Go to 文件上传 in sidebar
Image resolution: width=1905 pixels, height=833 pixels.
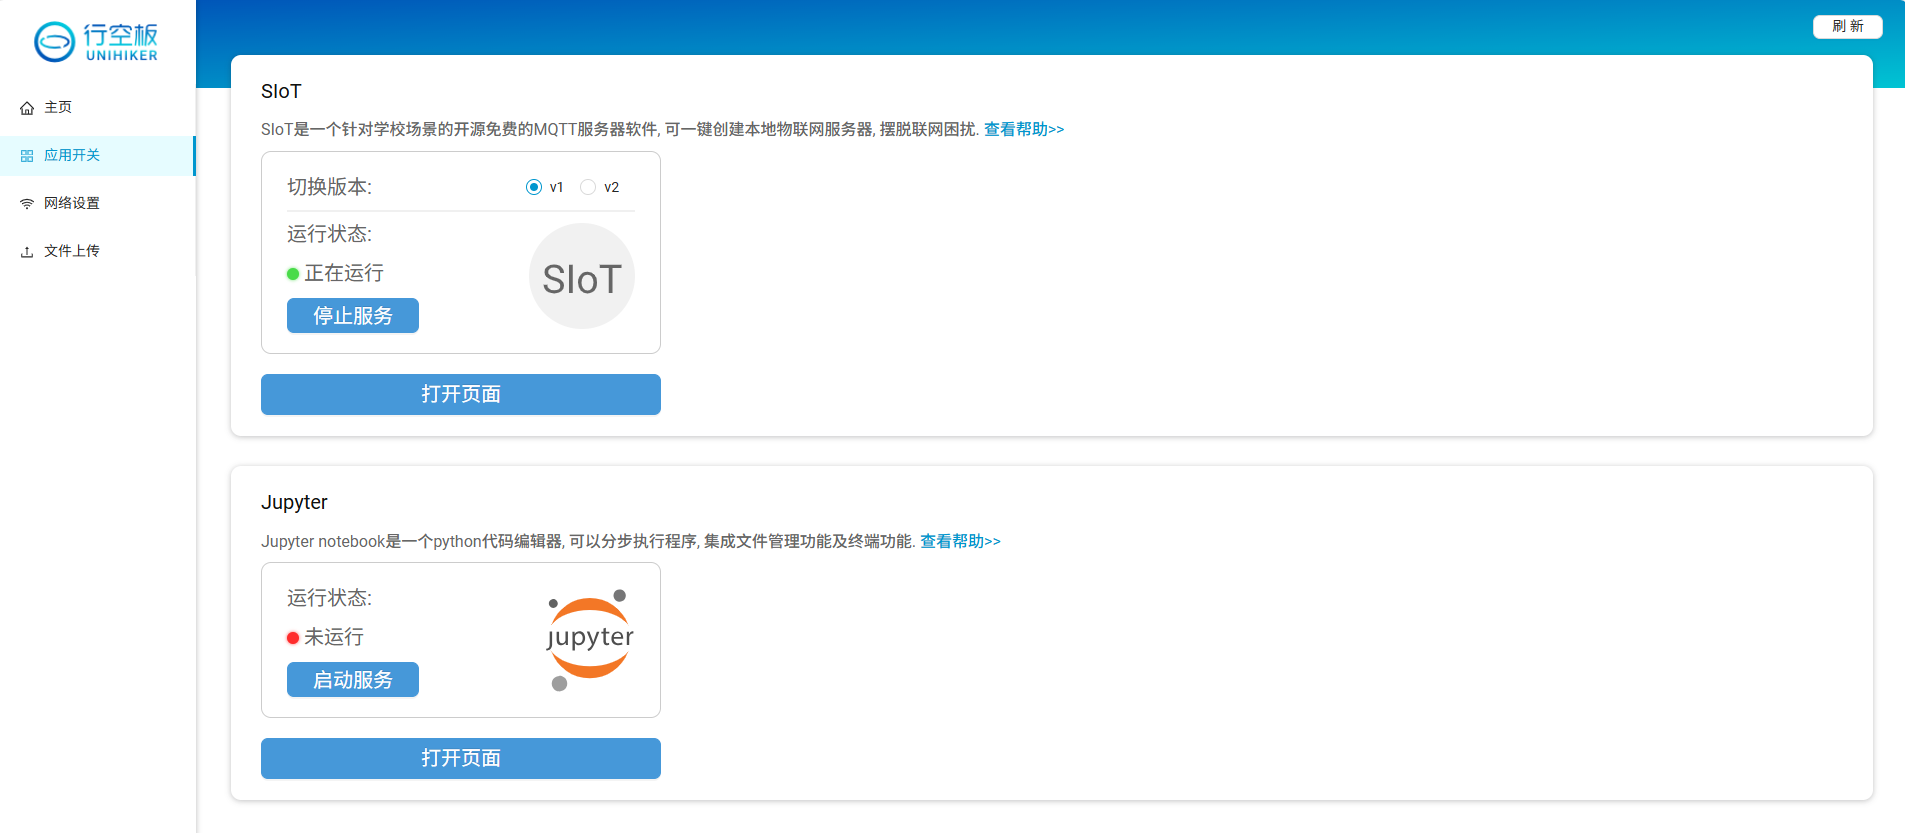(x=72, y=251)
